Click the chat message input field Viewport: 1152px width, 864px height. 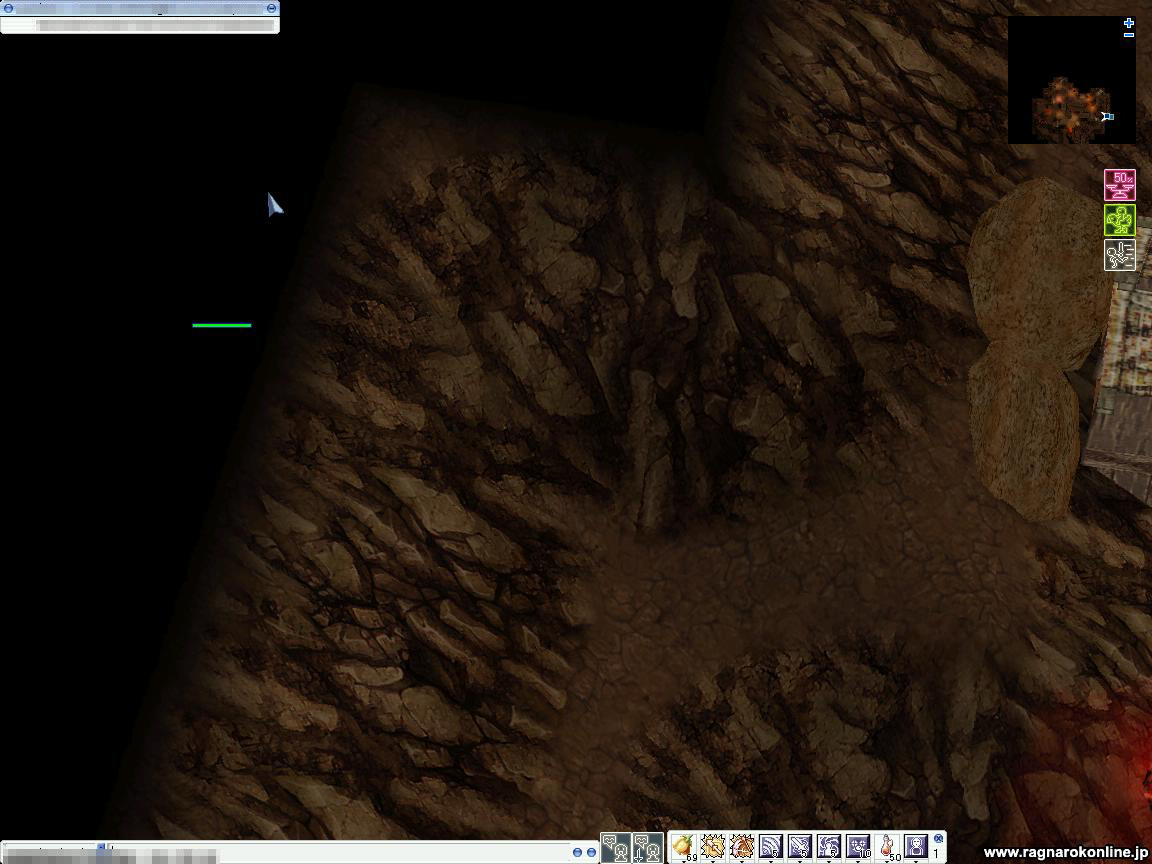339,852
